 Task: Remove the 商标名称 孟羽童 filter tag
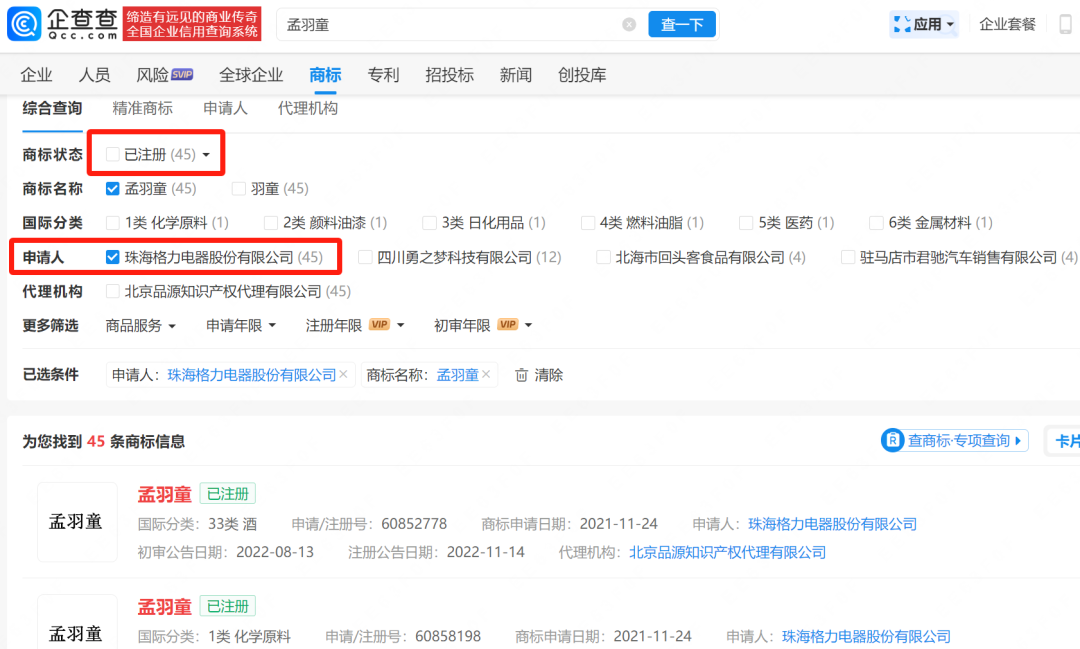click(x=486, y=374)
